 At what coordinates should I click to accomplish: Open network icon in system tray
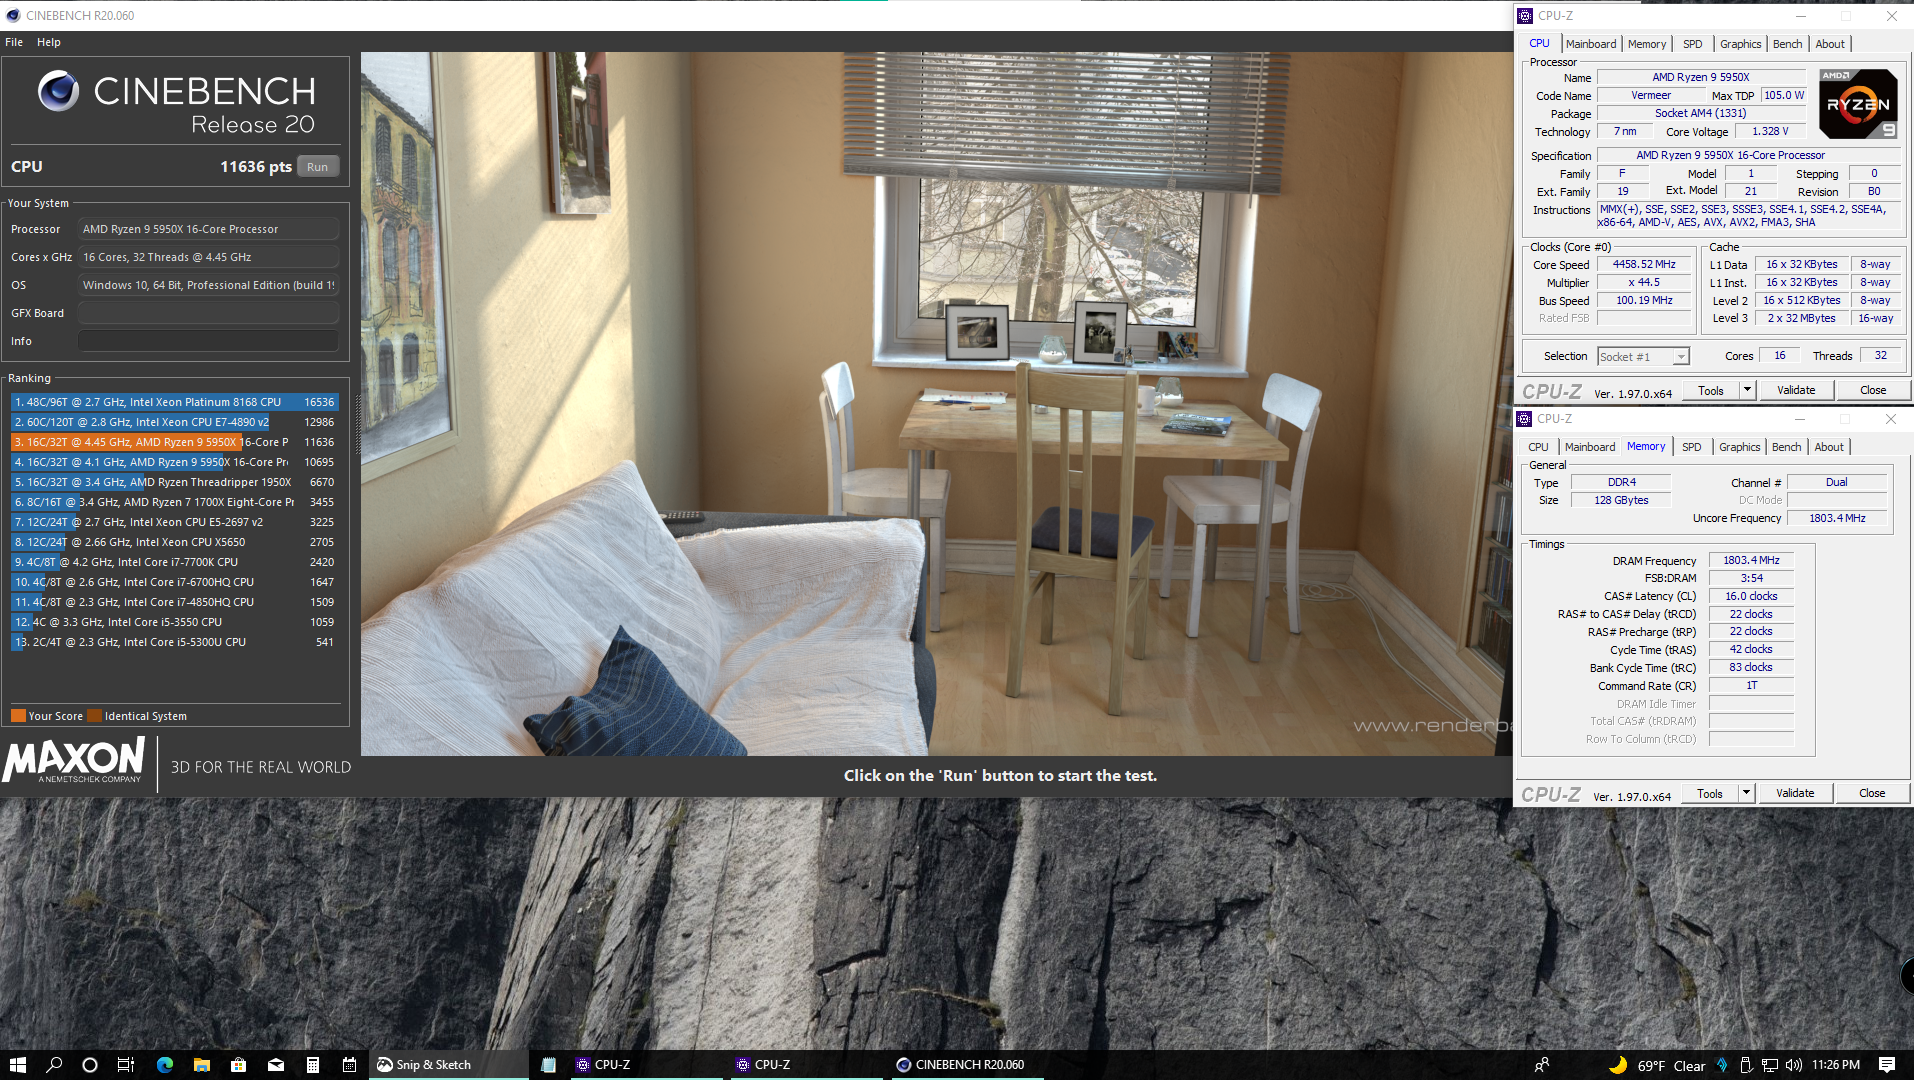(1770, 1065)
